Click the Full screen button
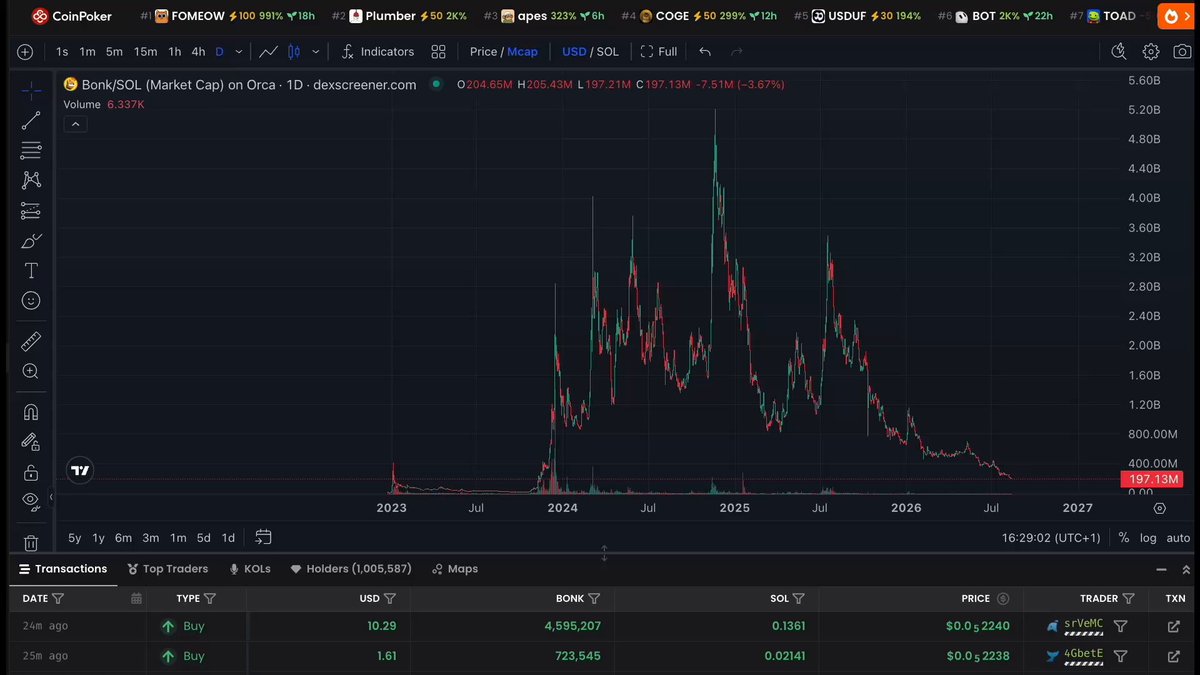This screenshot has height=675, width=1200. [x=659, y=52]
